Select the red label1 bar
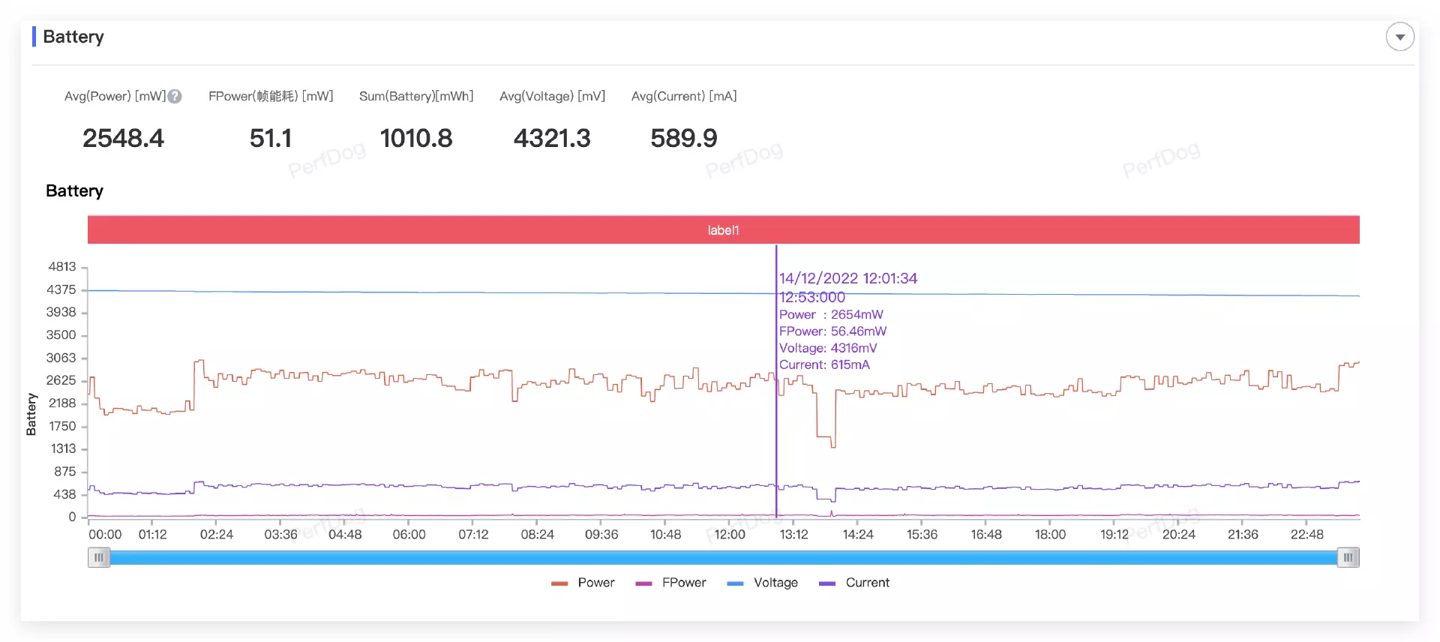Image resolution: width=1440 pixels, height=642 pixels. click(x=723, y=230)
